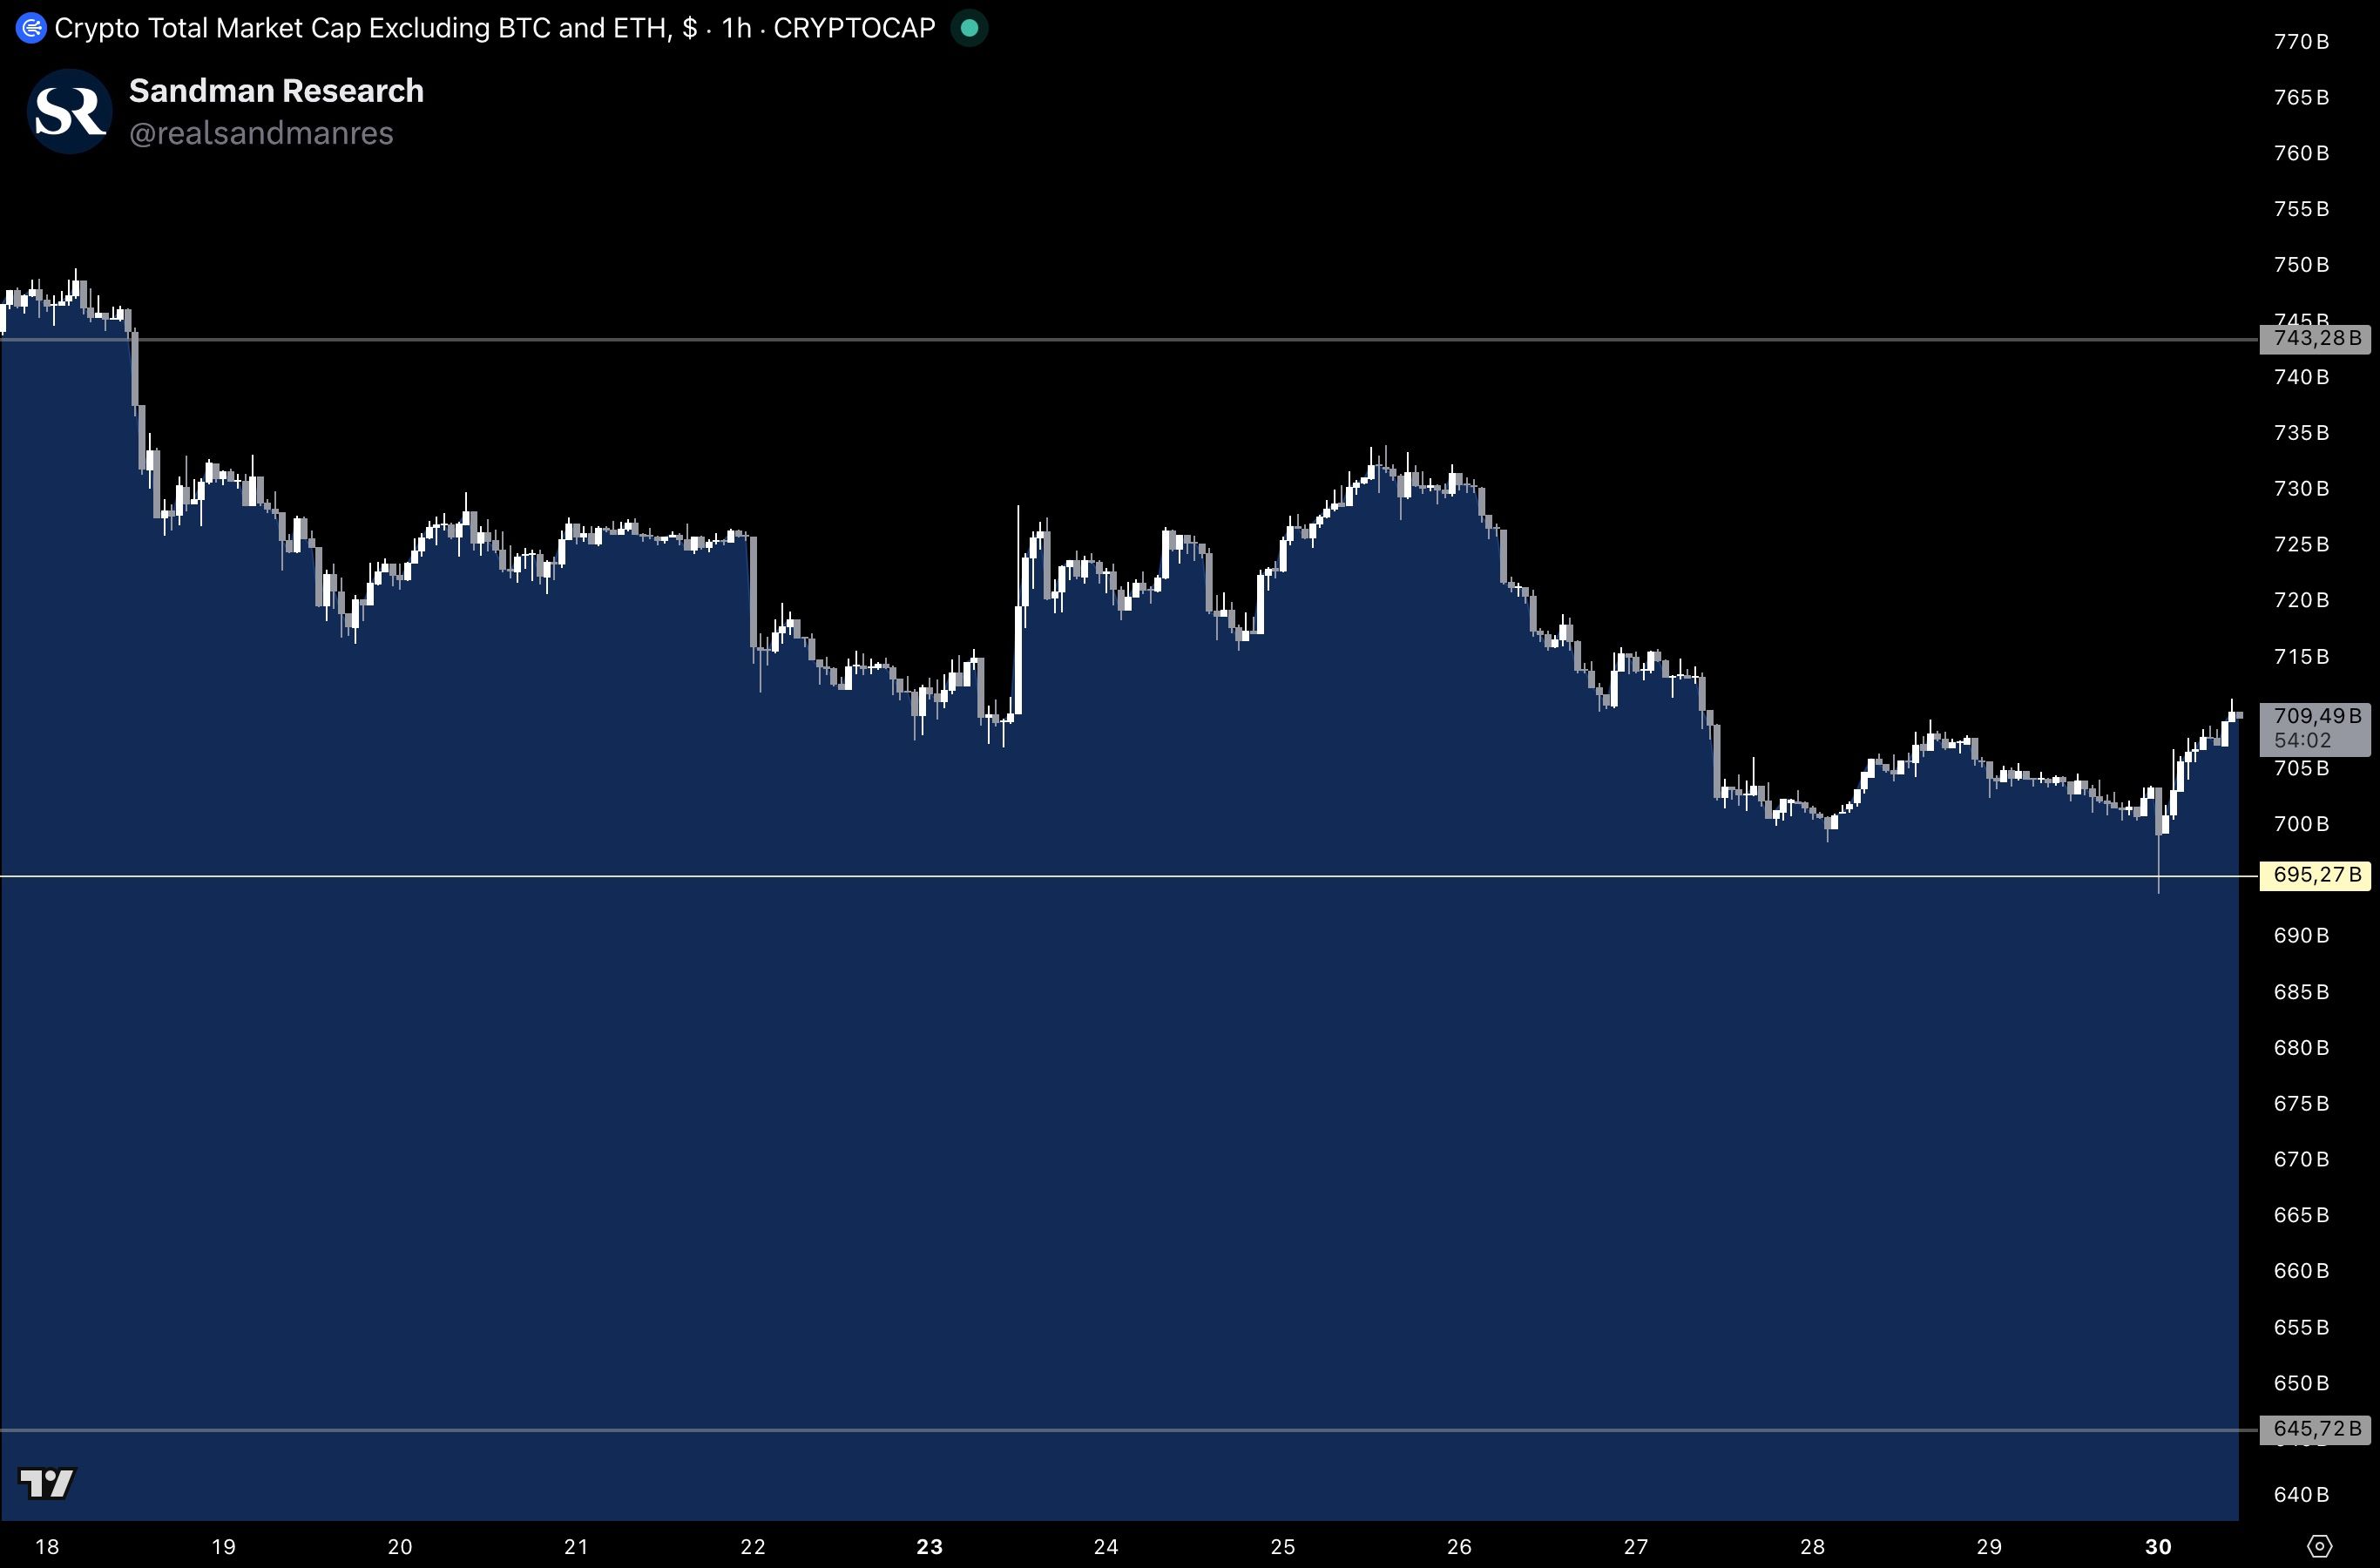Select the 695,27 B highlighted price label
This screenshot has height=1568, width=2380.
2315,875
